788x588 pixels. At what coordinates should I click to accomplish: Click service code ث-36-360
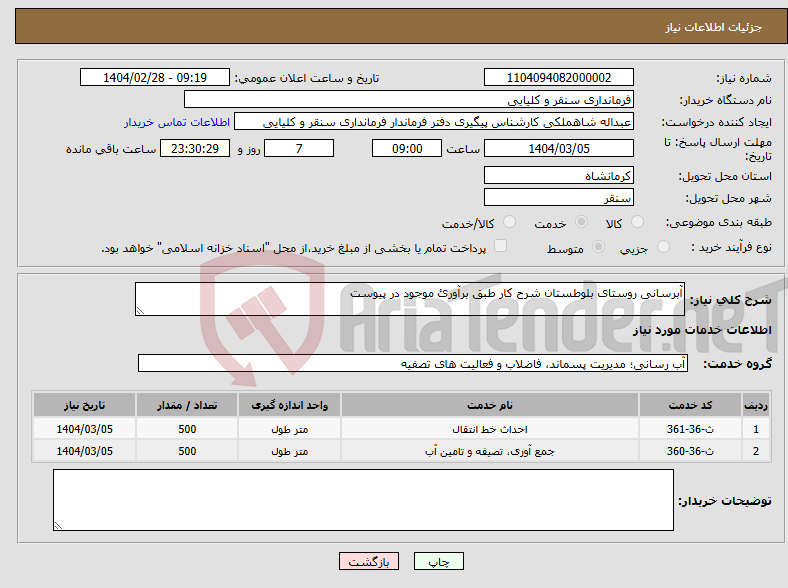tap(691, 451)
